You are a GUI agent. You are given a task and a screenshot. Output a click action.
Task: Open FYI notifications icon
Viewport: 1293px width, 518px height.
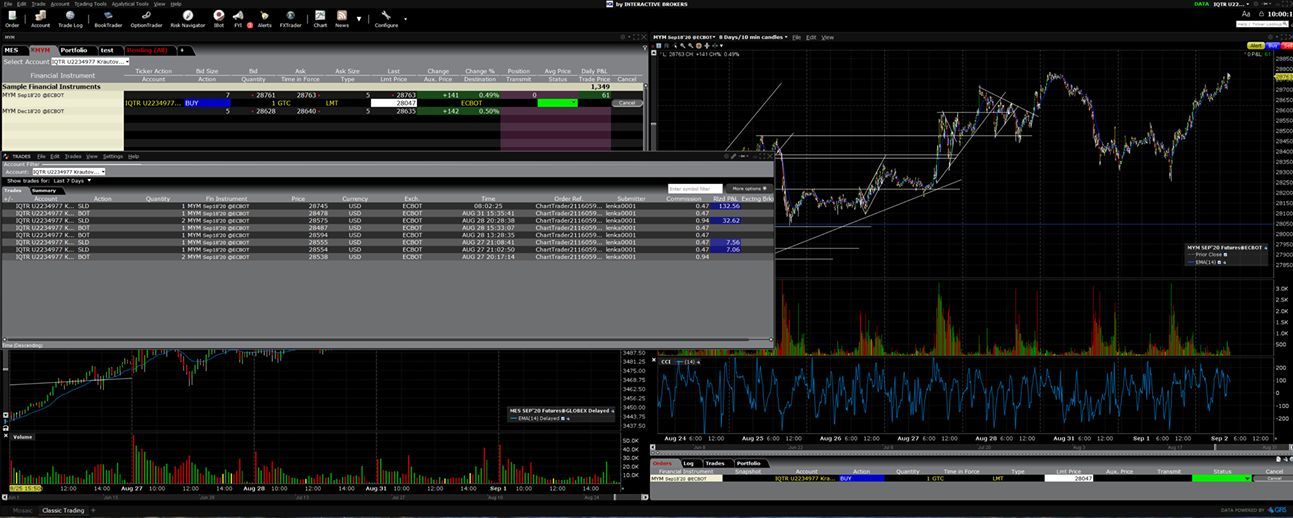click(239, 19)
